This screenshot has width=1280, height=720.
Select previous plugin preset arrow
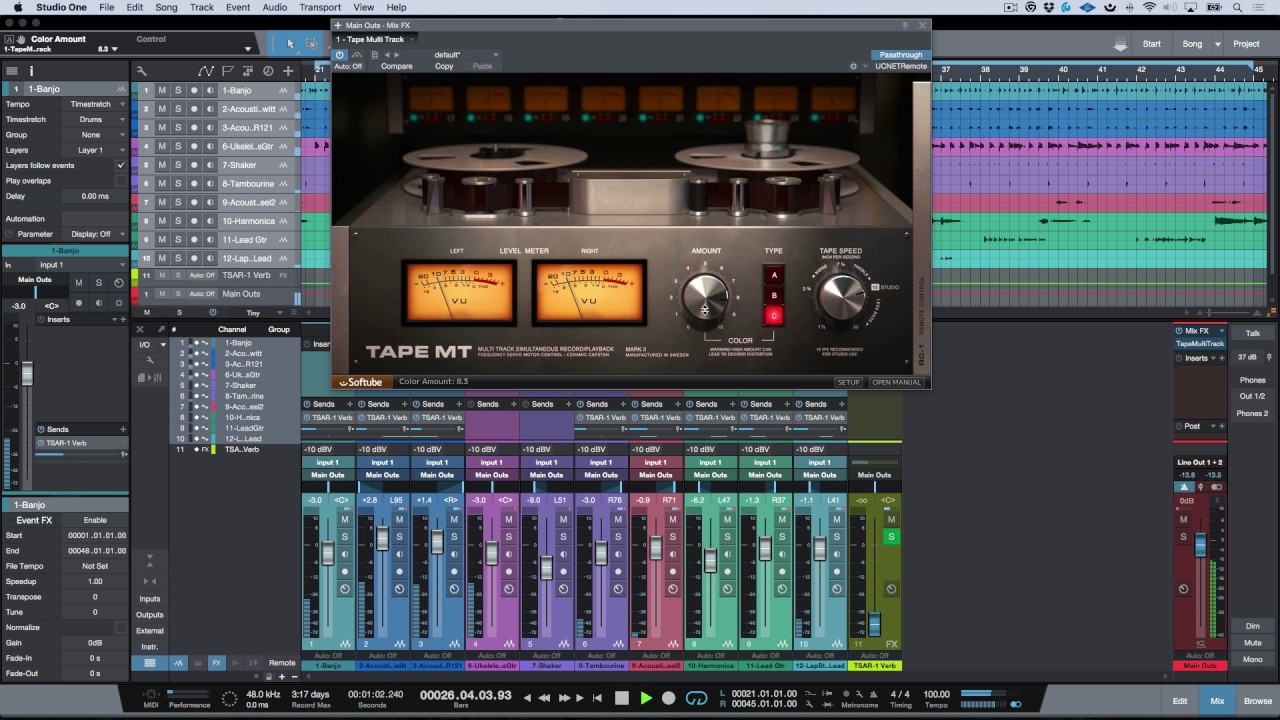(x=387, y=55)
